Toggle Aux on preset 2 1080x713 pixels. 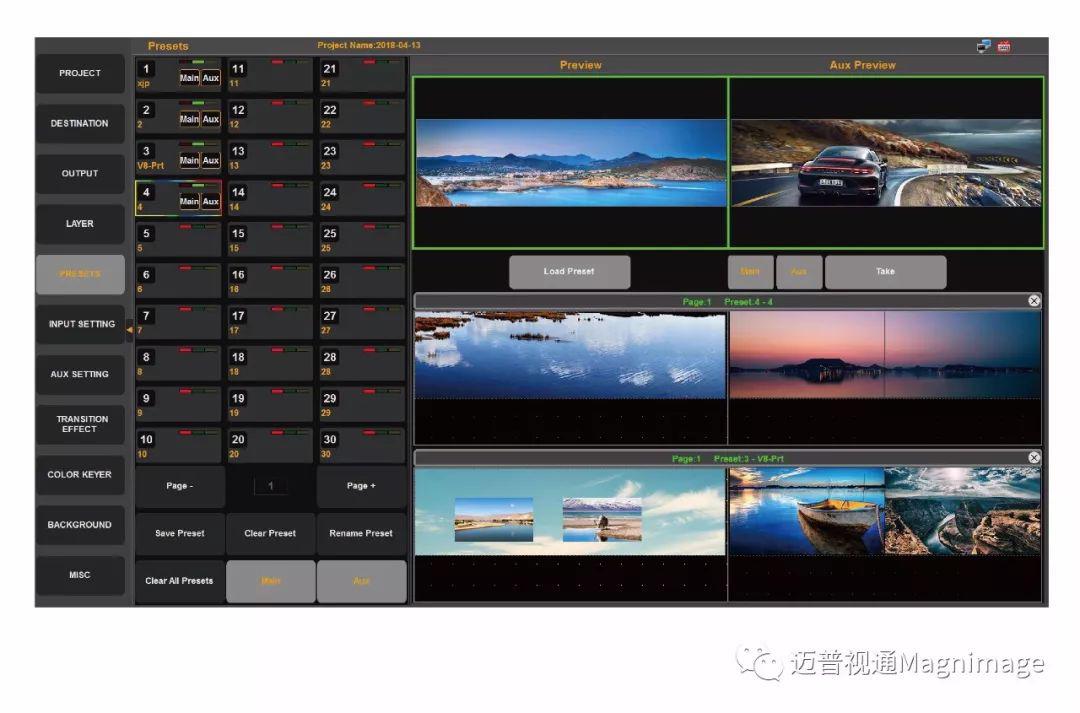point(210,119)
